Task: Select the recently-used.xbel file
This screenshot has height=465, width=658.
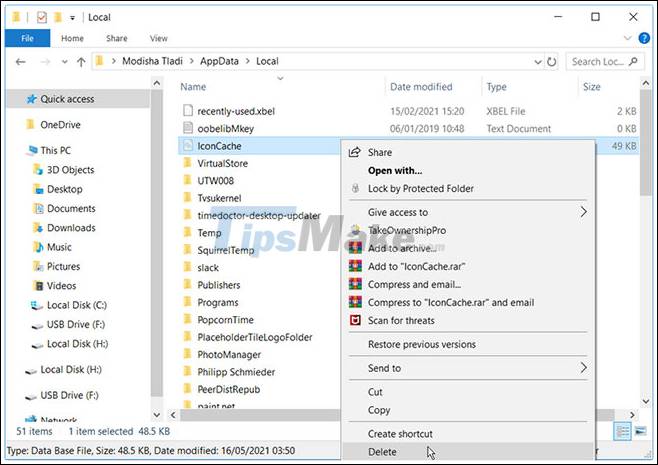Action: pyautogui.click(x=236, y=111)
